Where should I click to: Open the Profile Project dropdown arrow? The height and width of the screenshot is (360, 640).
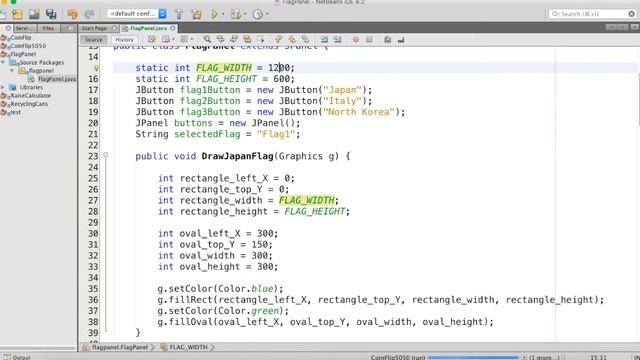[267, 14]
